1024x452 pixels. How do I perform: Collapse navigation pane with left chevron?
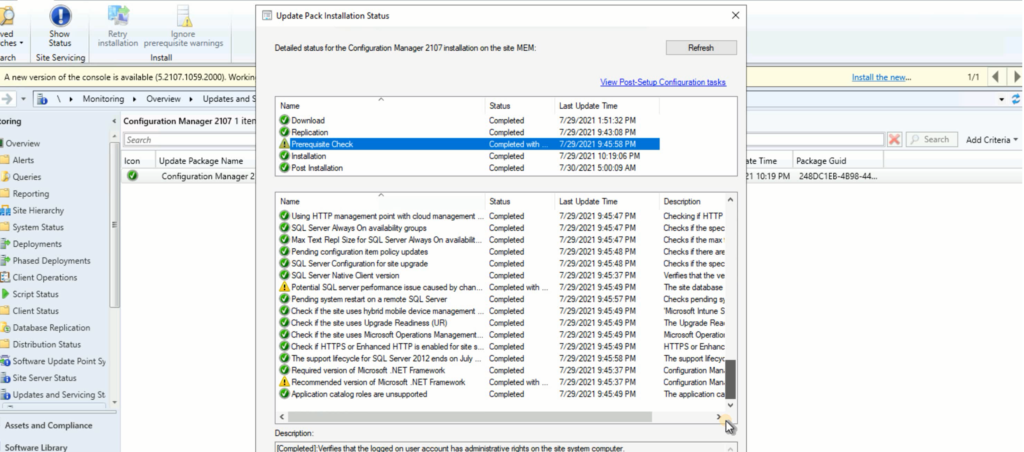click(114, 121)
